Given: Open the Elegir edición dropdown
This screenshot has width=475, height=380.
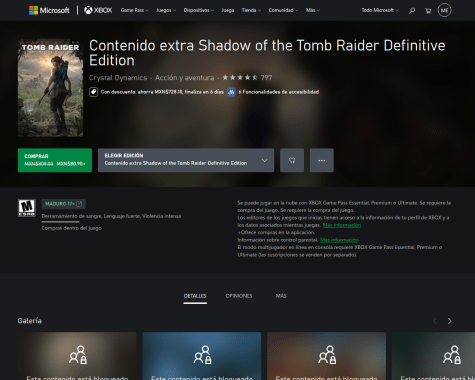Looking at the screenshot, I should point(186,160).
